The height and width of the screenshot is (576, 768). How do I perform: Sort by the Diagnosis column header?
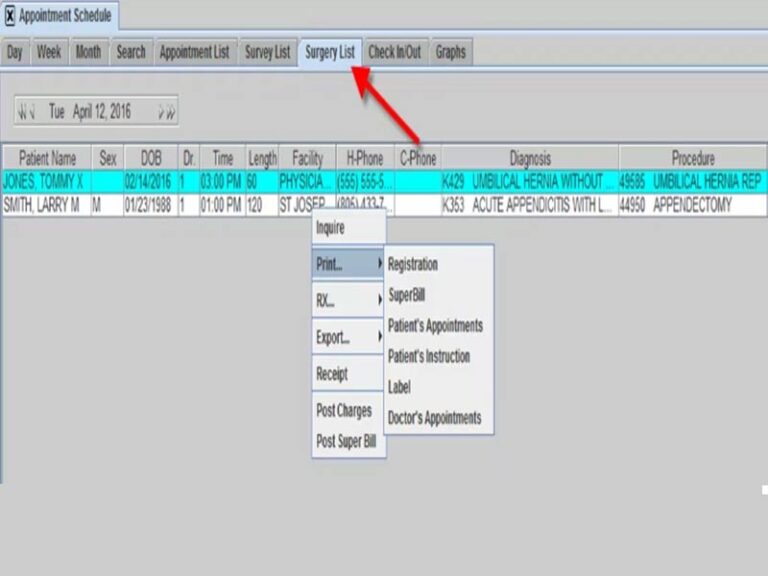530,158
